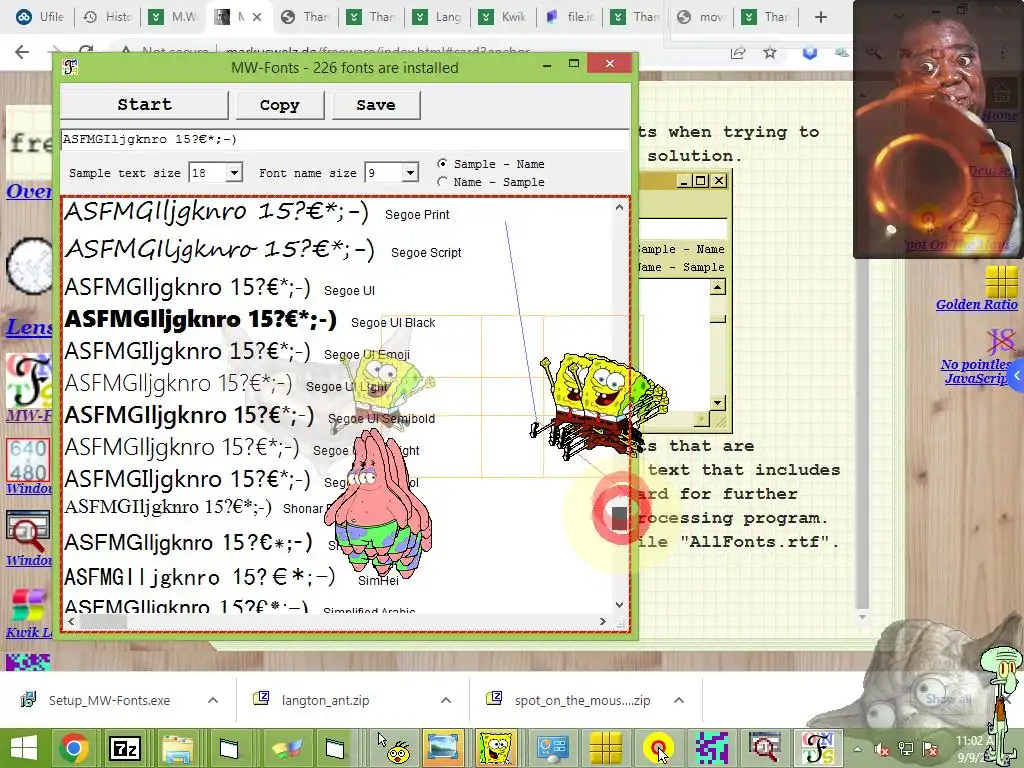The width and height of the screenshot is (1024, 768).
Task: Click the shield extension icon in browser toolbar
Action: click(x=810, y=53)
